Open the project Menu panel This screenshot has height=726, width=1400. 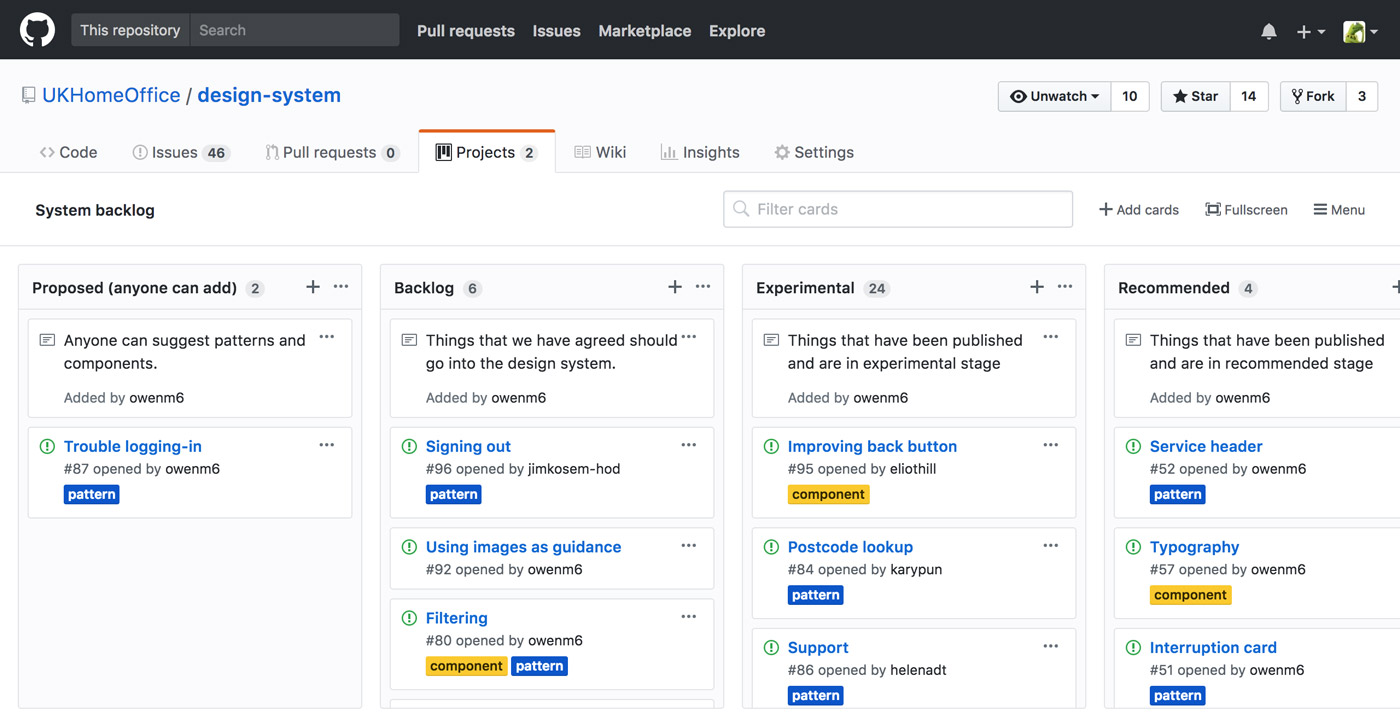pyautogui.click(x=1339, y=210)
